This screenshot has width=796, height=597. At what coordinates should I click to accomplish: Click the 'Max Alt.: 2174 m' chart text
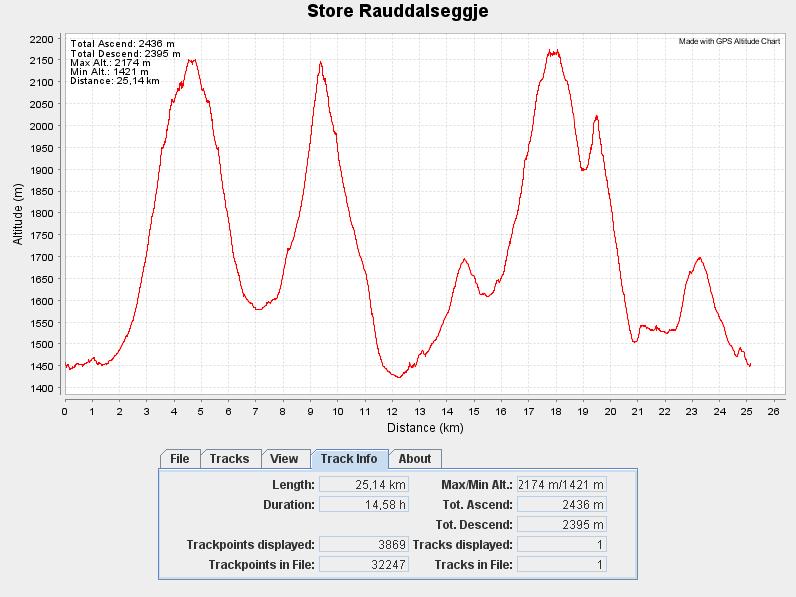pyautogui.click(x=110, y=62)
